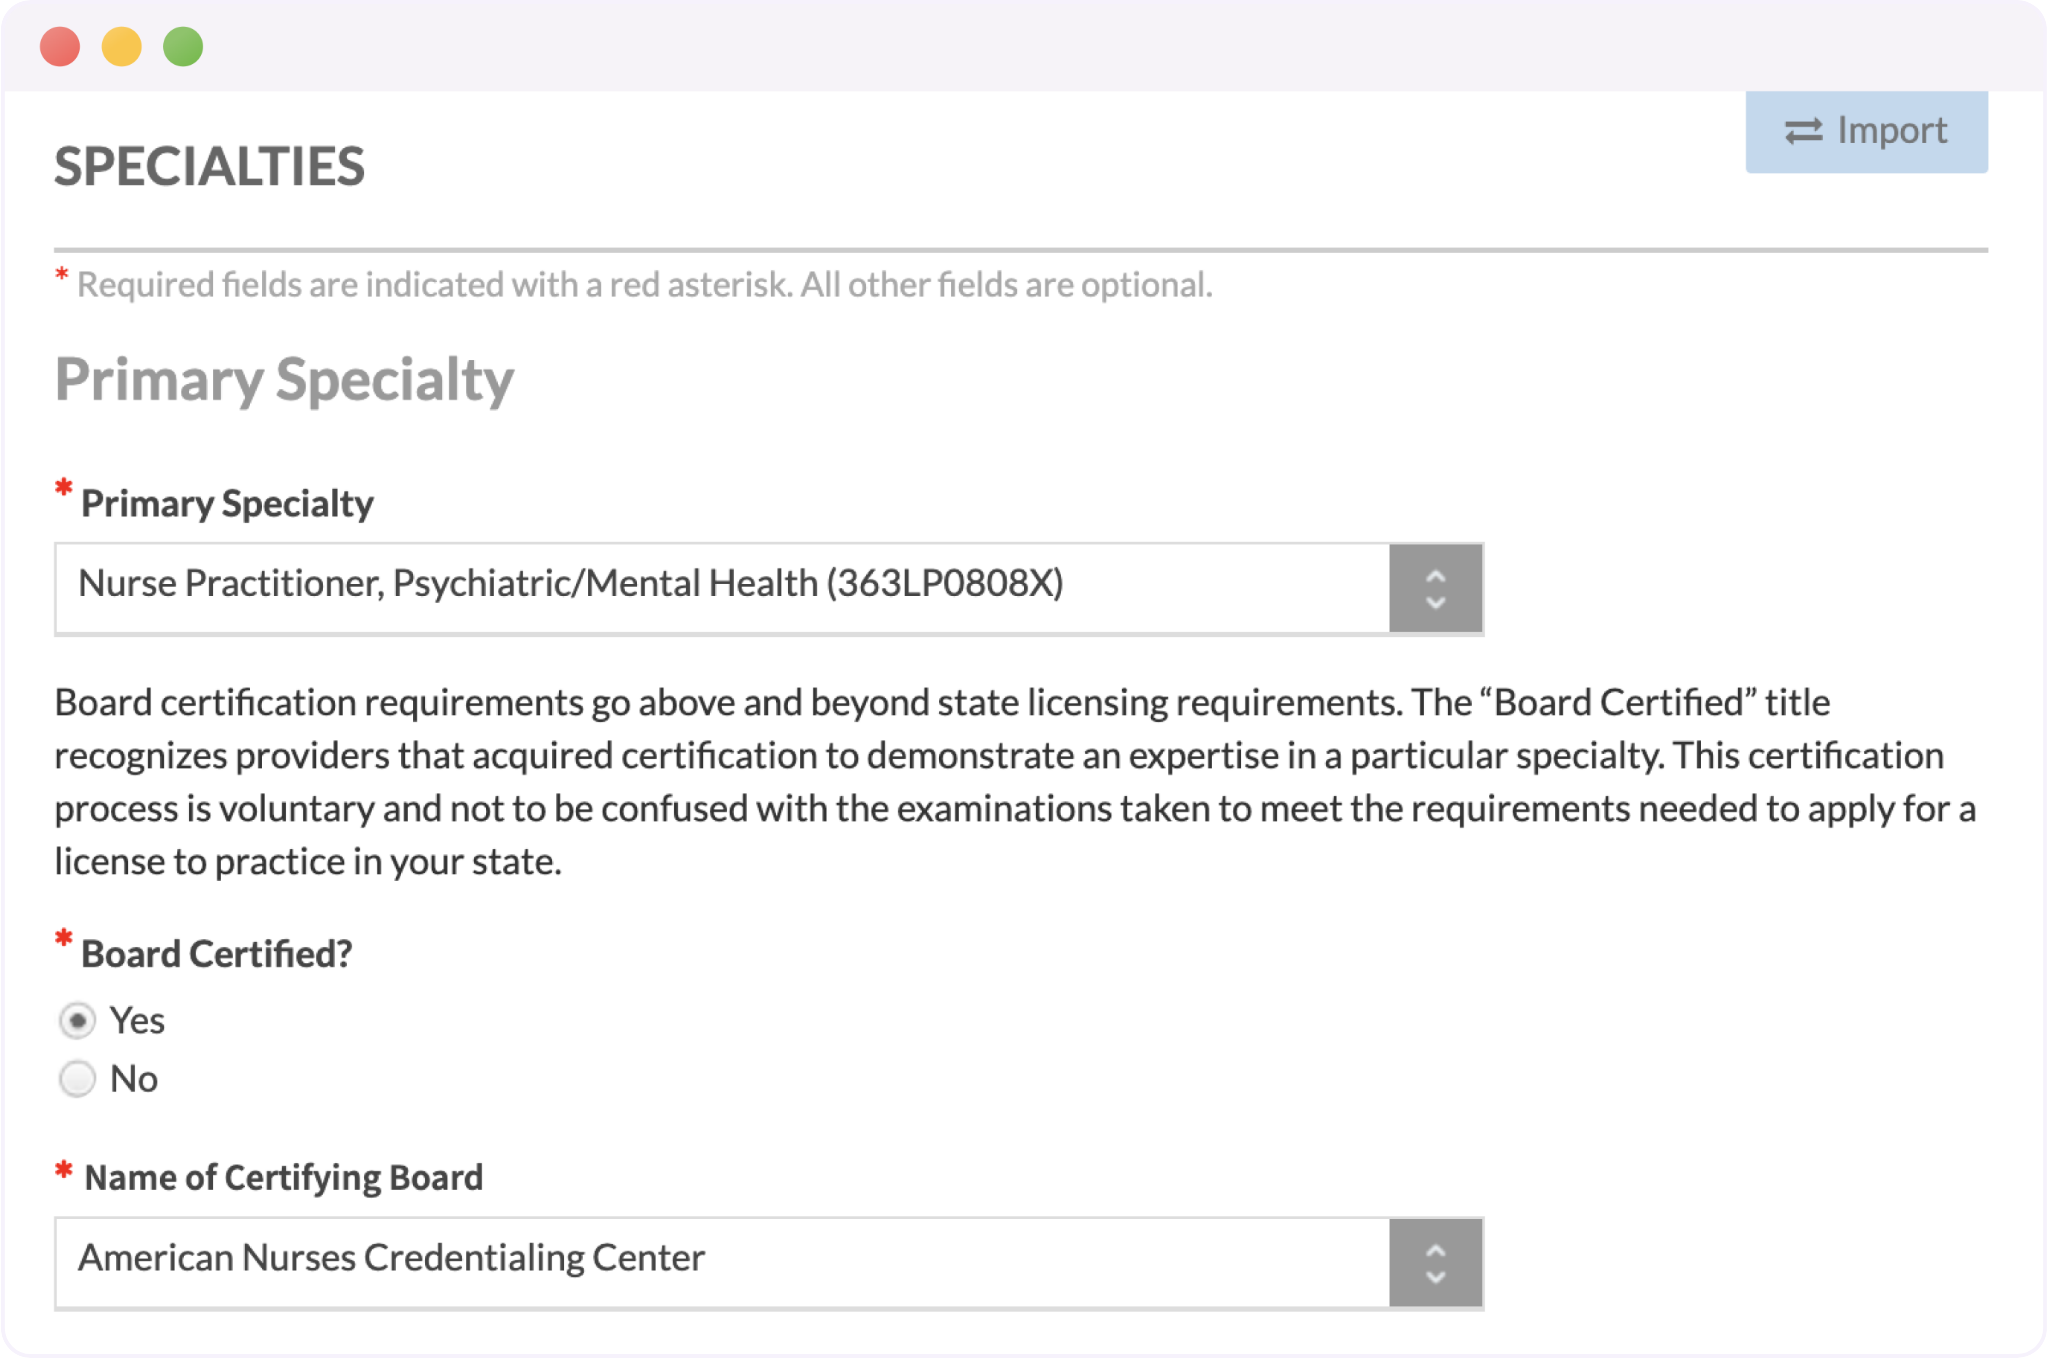
Task: Click the Certifying Board chevron arrows
Action: (1435, 1263)
